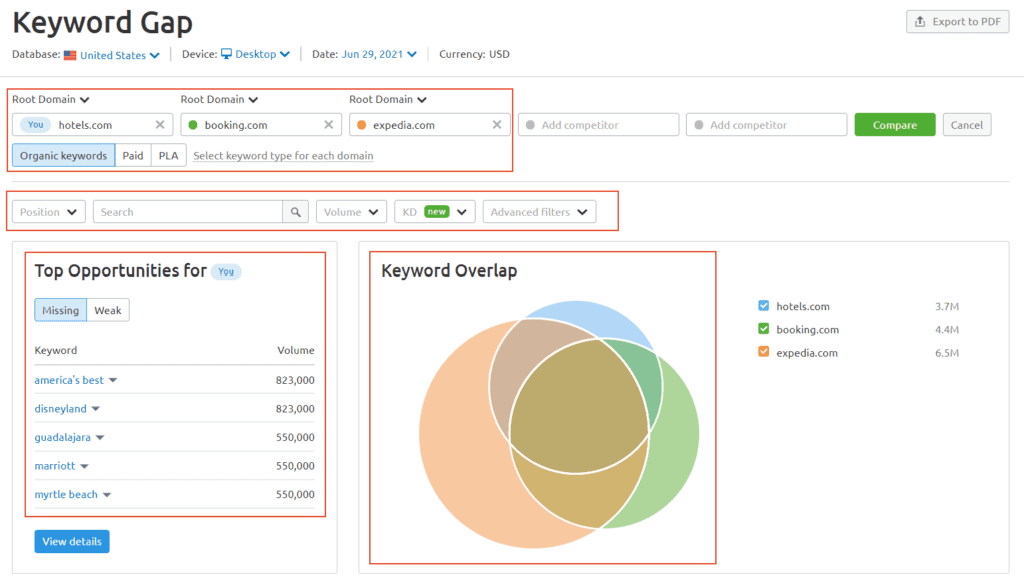Viewport: 1024px width, 585px height.
Task: Click the Currency: USD label
Action: 474,54
